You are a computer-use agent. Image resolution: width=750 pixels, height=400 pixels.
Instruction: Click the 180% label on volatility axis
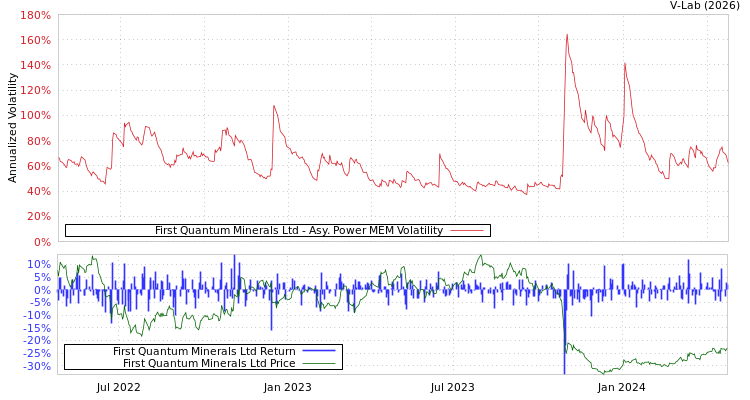coord(35,16)
